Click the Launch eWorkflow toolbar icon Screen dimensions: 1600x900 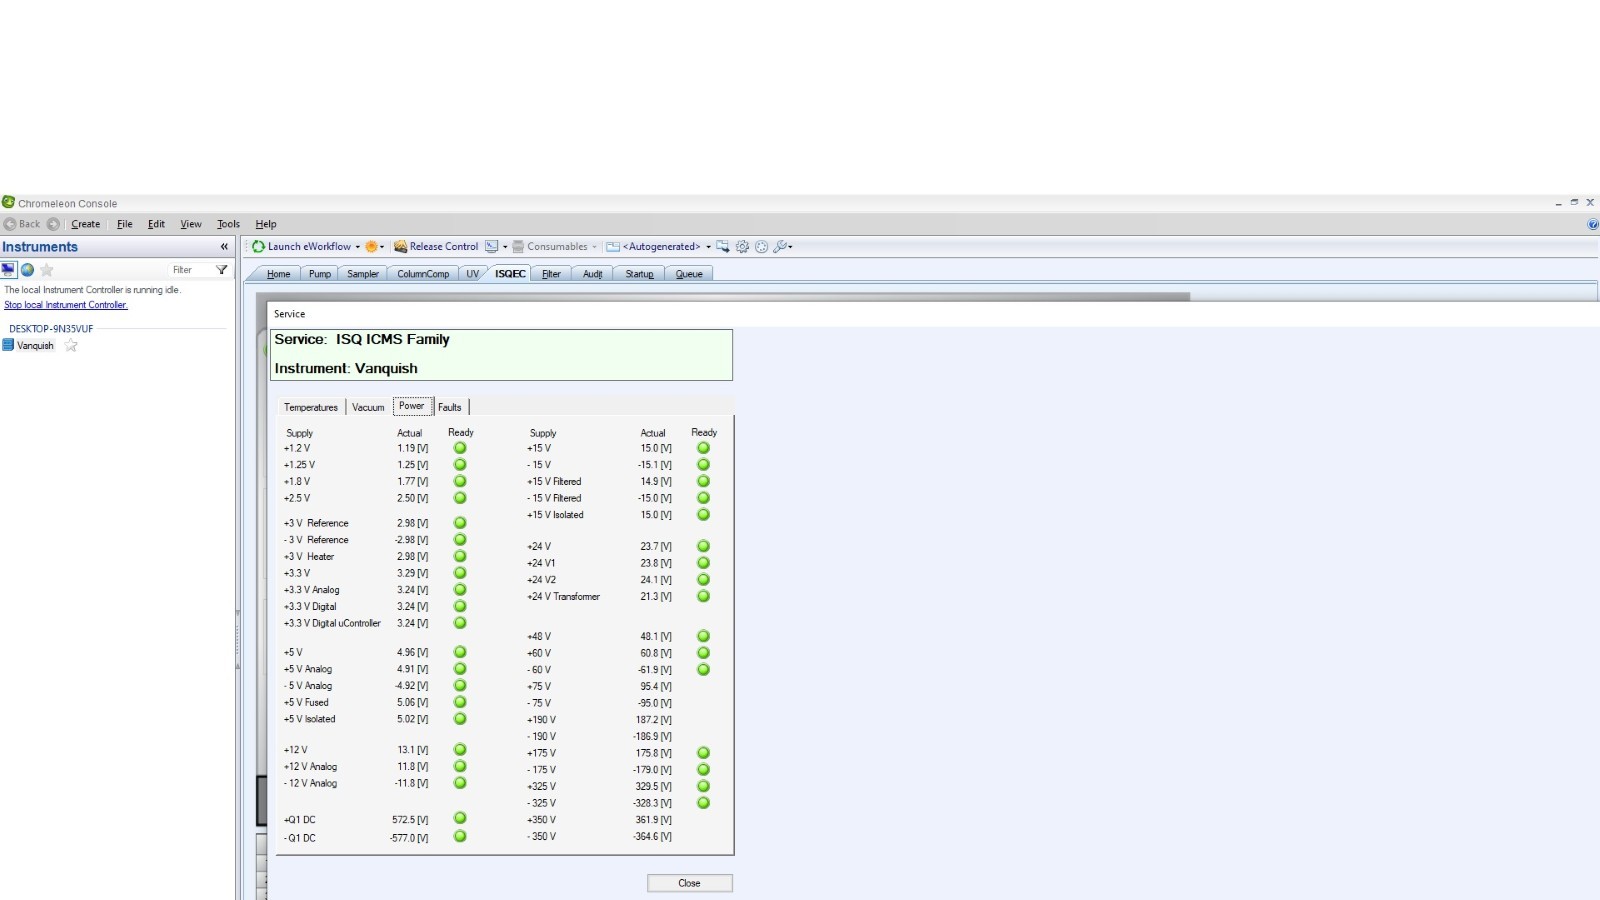tap(259, 247)
